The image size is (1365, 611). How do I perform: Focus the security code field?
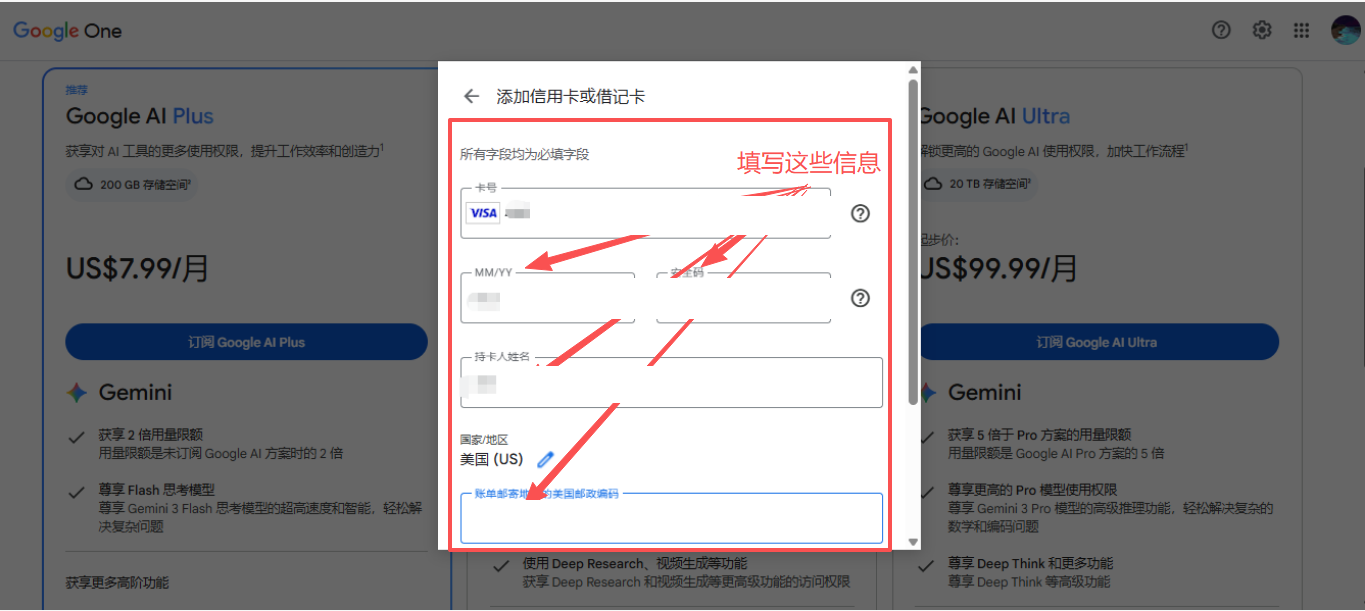pyautogui.click(x=743, y=298)
